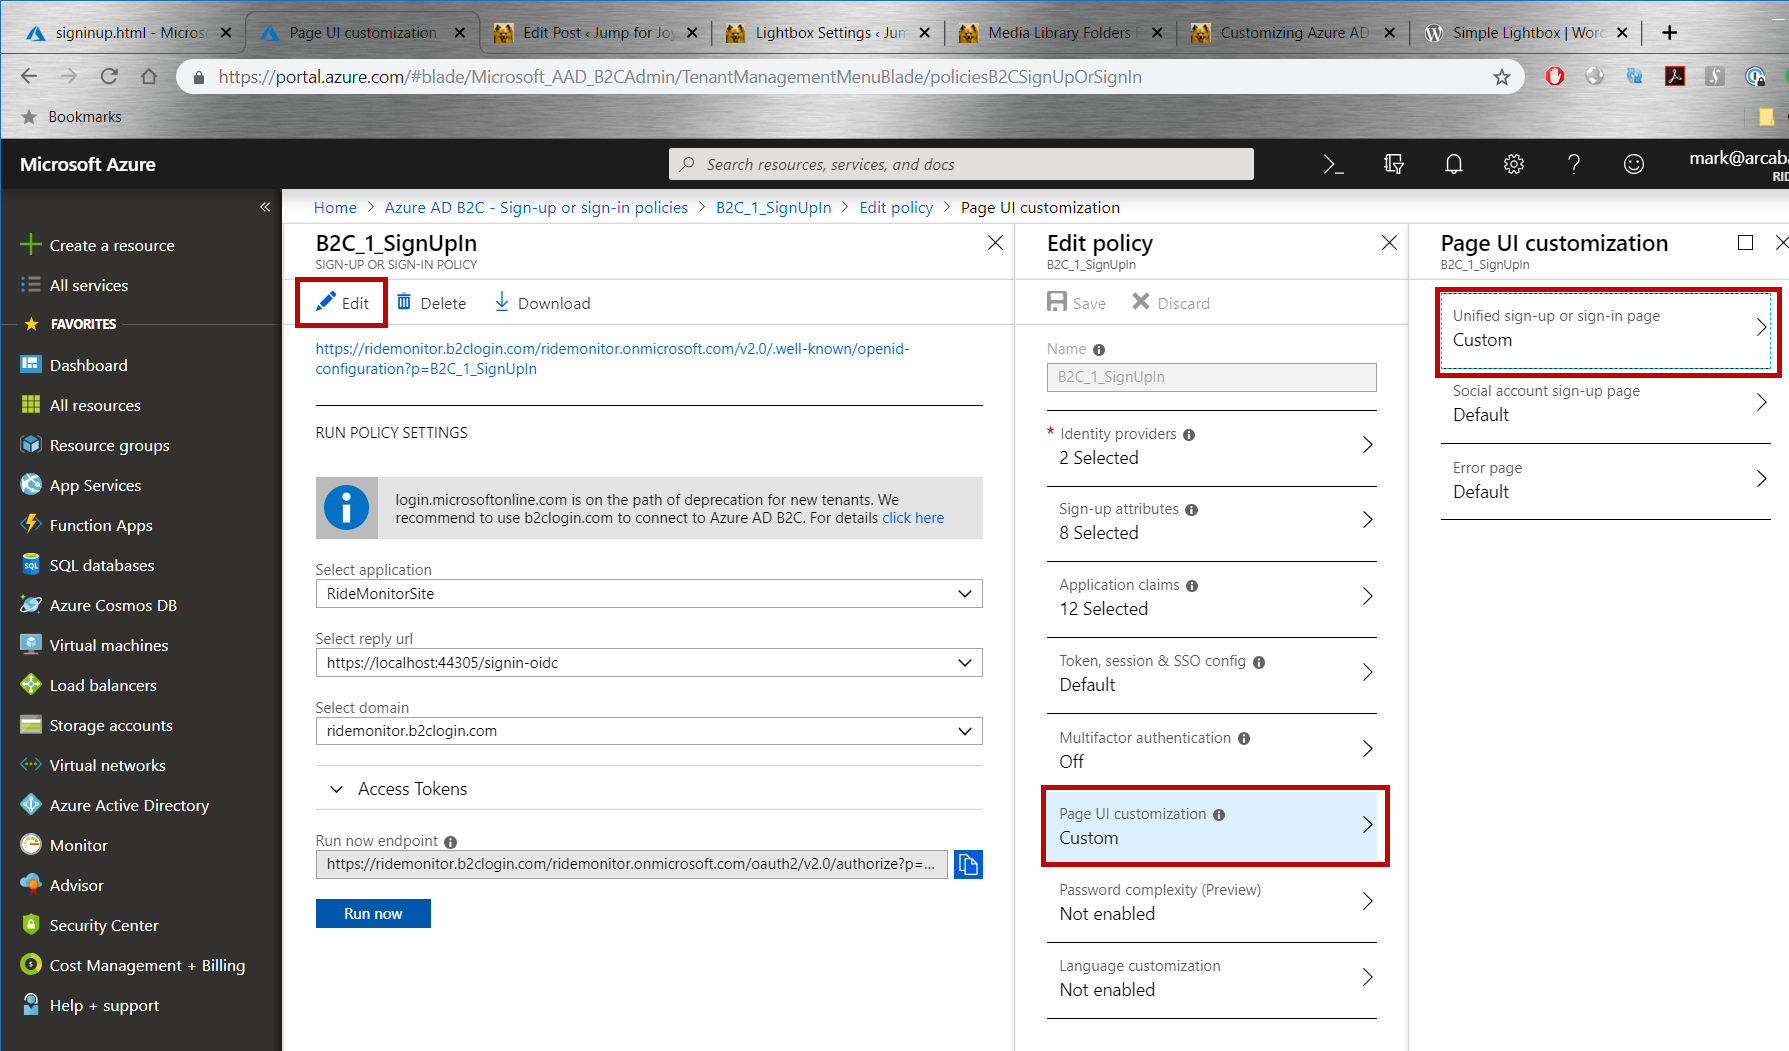Viewport: 1789px width, 1051px height.
Task: Open Token, session & SSO config
Action: pyautogui.click(x=1212, y=673)
